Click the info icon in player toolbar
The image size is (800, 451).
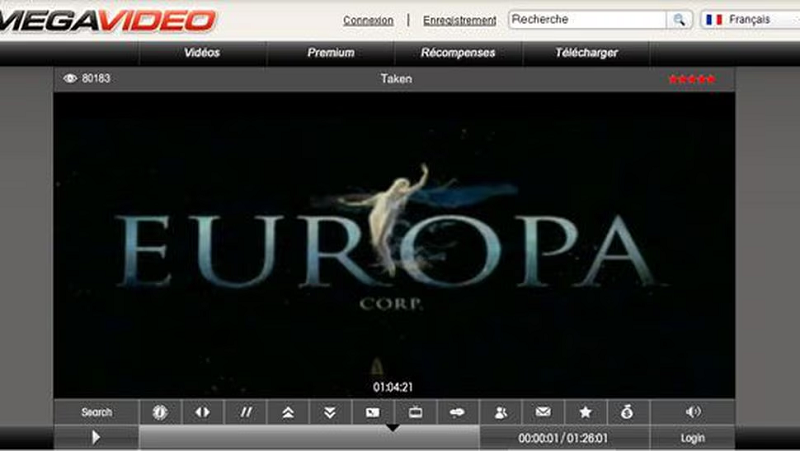tap(160, 412)
